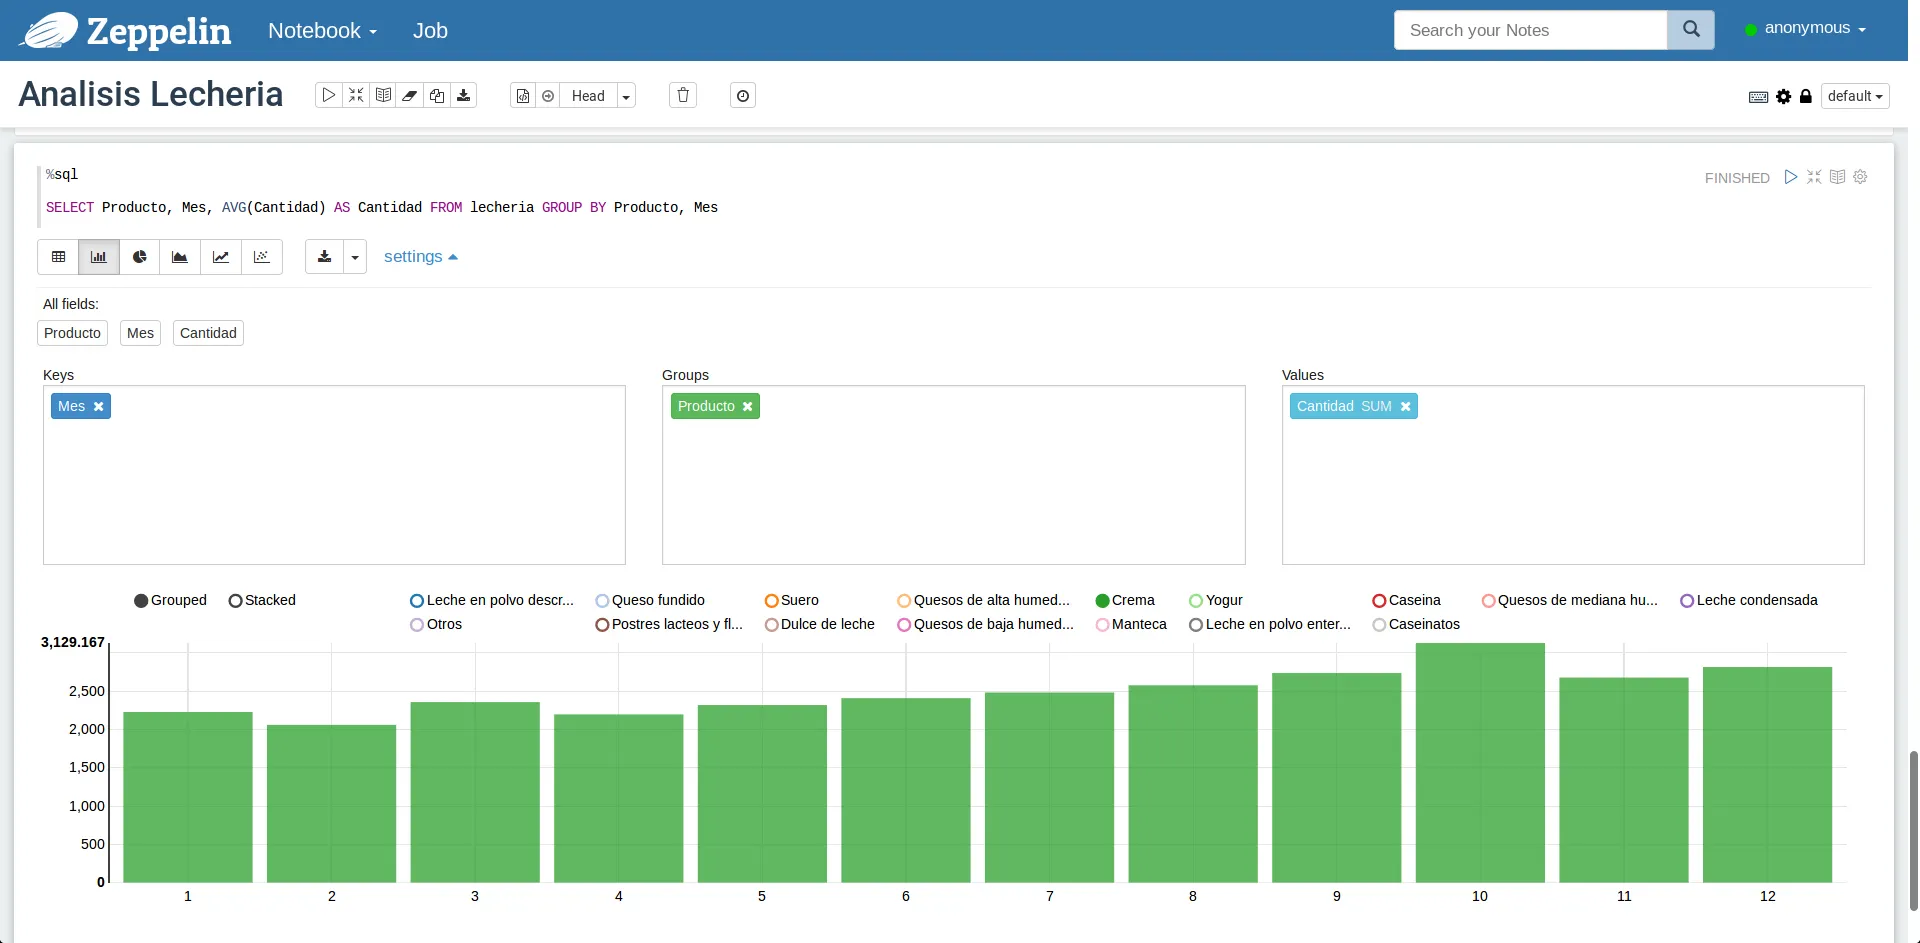This screenshot has height=943, width=1920.
Task: Click the page vertical scrollbar
Action: (1913, 830)
